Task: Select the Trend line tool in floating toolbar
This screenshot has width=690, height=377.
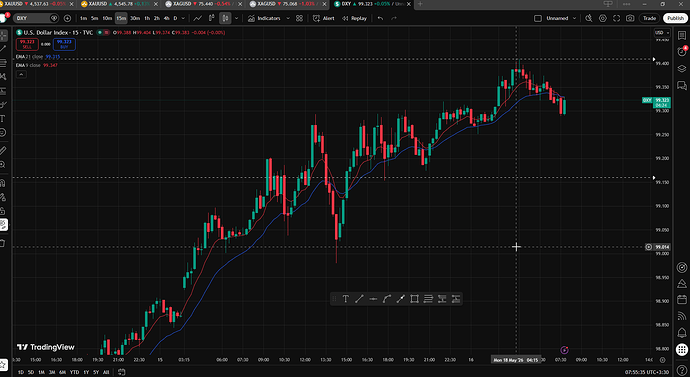Action: (359, 299)
